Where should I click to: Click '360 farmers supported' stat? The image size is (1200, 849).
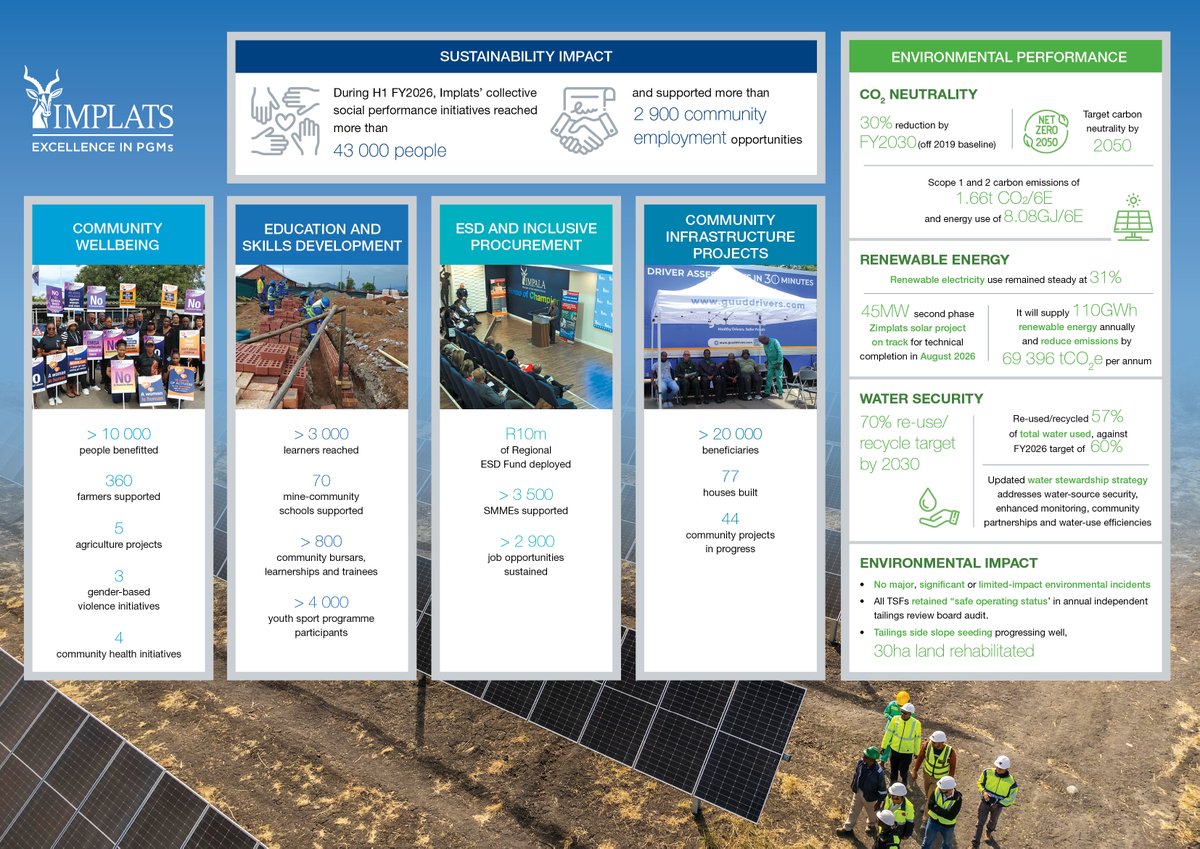pos(118,488)
